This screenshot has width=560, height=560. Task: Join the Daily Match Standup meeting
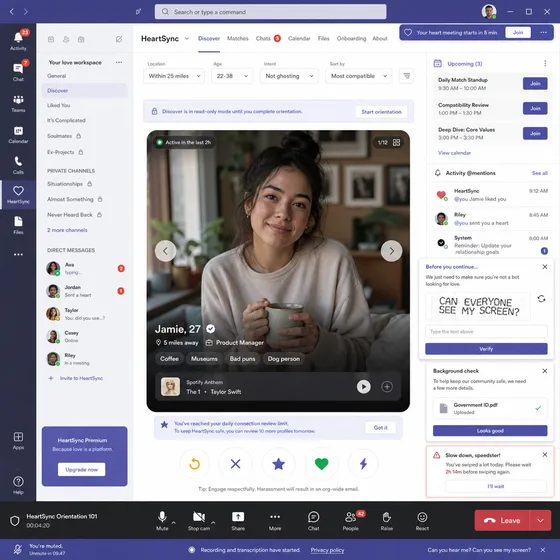pos(535,84)
